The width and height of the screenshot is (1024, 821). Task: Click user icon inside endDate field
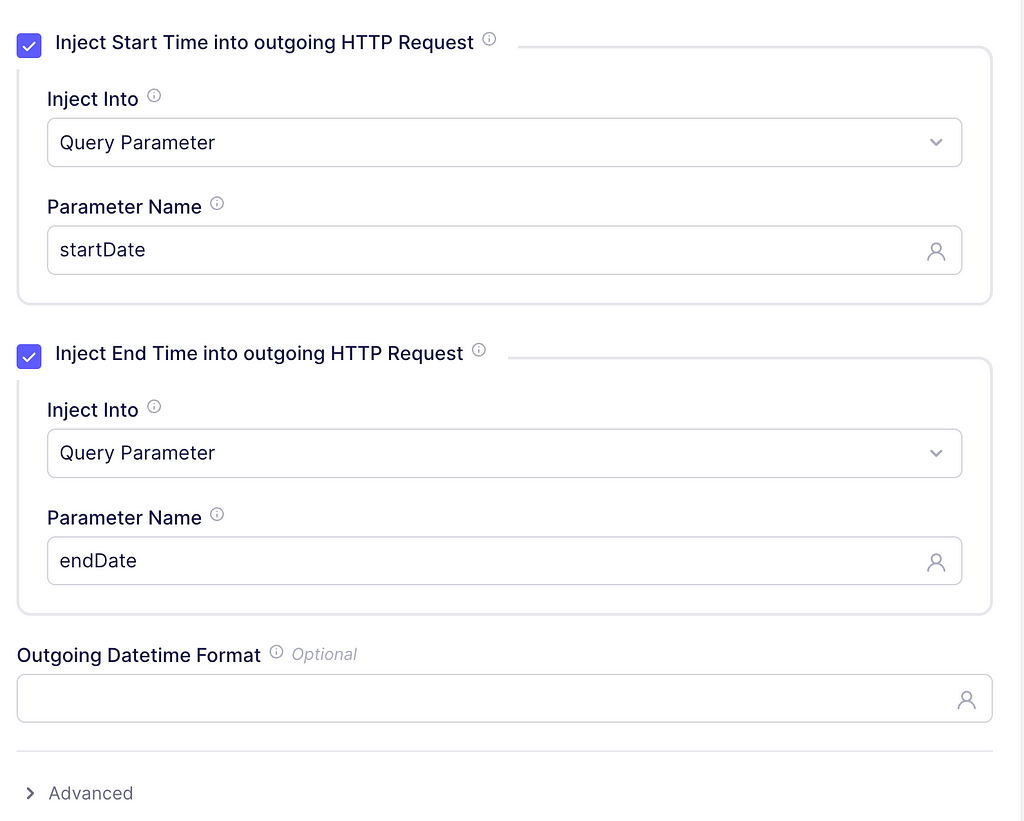point(936,562)
